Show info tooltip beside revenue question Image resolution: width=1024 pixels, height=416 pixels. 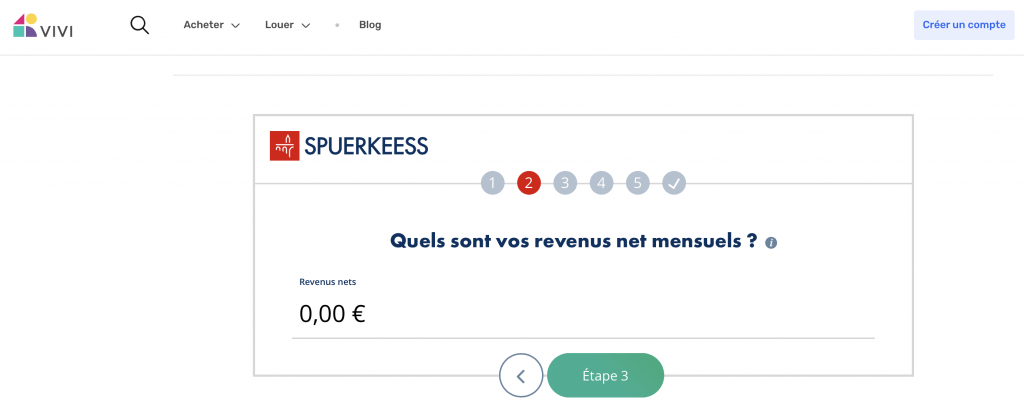click(x=771, y=243)
